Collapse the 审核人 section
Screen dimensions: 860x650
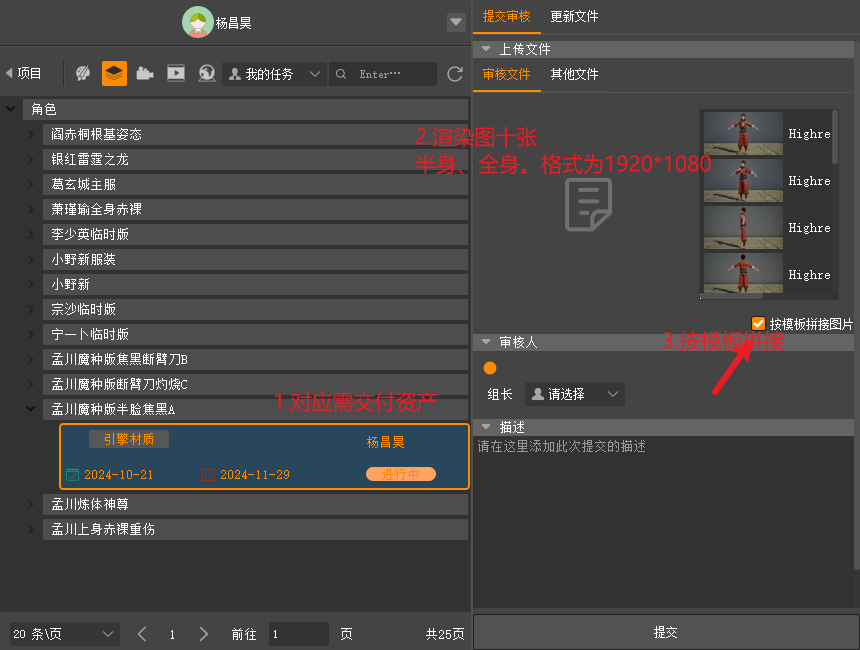pyautogui.click(x=486, y=342)
